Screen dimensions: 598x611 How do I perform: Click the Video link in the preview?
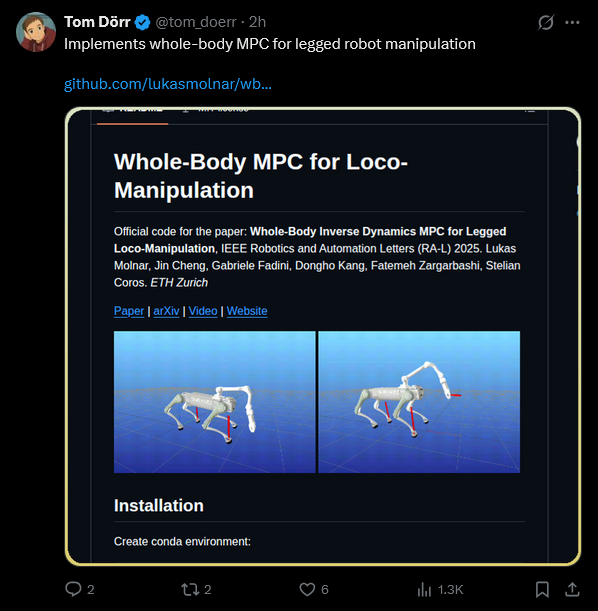tap(203, 311)
